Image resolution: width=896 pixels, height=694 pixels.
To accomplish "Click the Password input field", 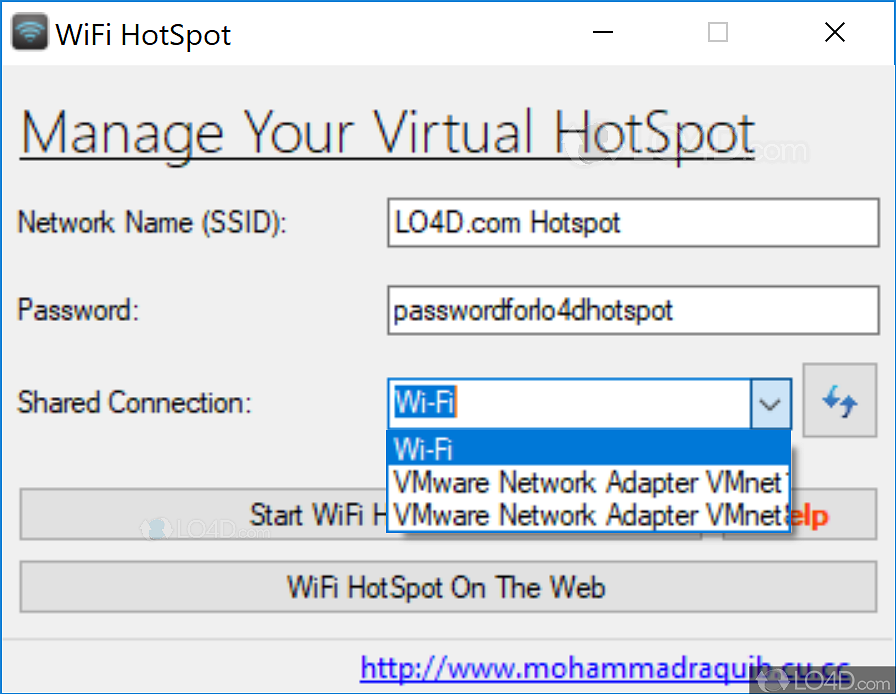I will 633,310.
